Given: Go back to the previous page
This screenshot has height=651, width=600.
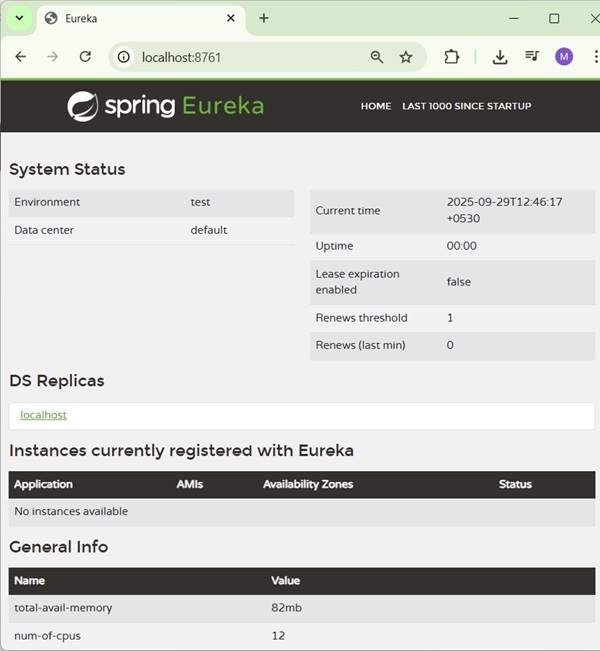Looking at the screenshot, I should coord(20,57).
